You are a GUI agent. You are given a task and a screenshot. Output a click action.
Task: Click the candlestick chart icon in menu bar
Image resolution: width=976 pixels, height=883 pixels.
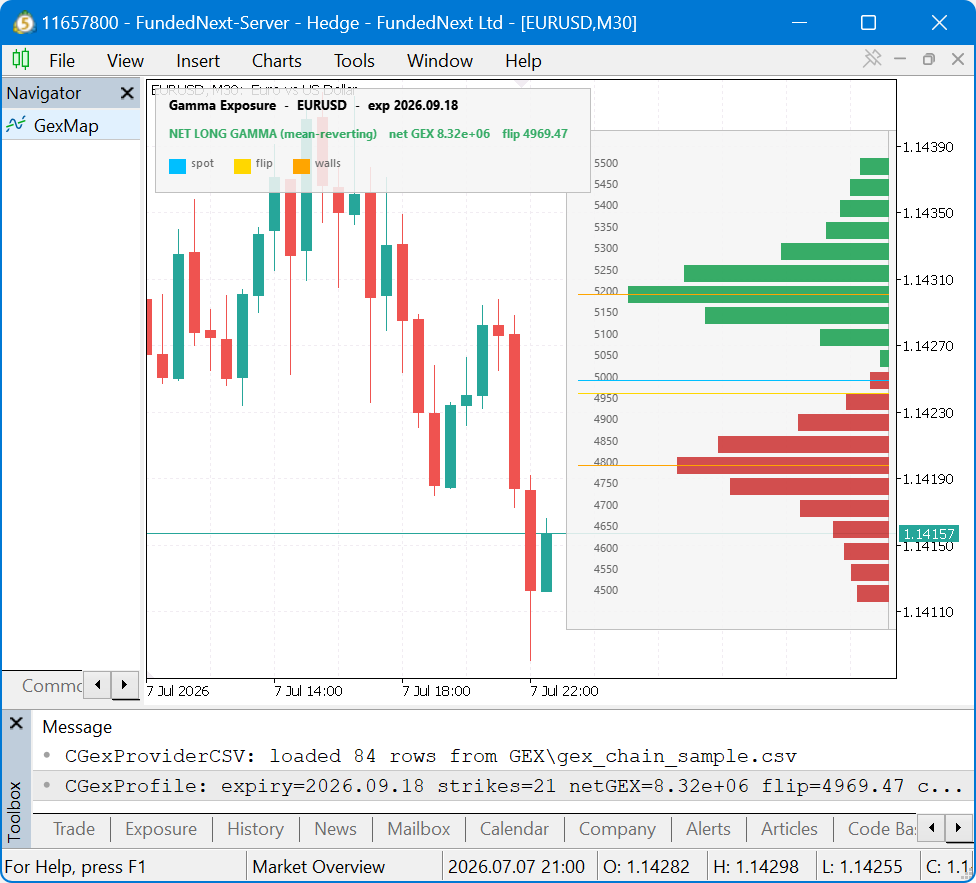pyautogui.click(x=21, y=60)
